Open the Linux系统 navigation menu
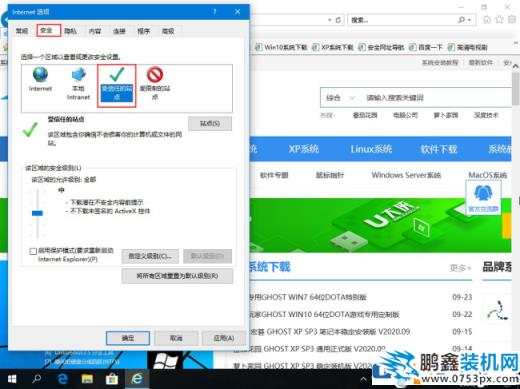 [371, 149]
